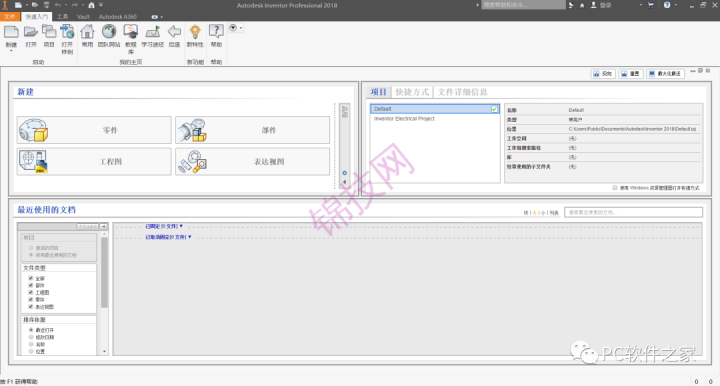Screen dimensions: 720x386
Task: Create a new 部件 (Assembly) file
Action: (253, 130)
